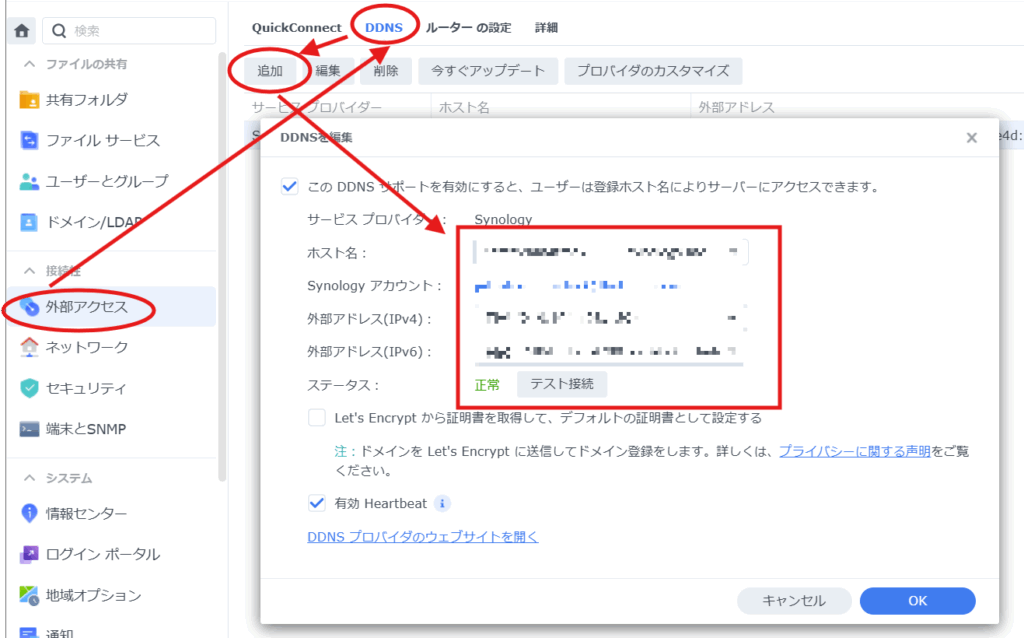Toggle the Heartbeat (有効 Heartbeat) checkbox
1024x638 pixels.
pyautogui.click(x=317, y=503)
